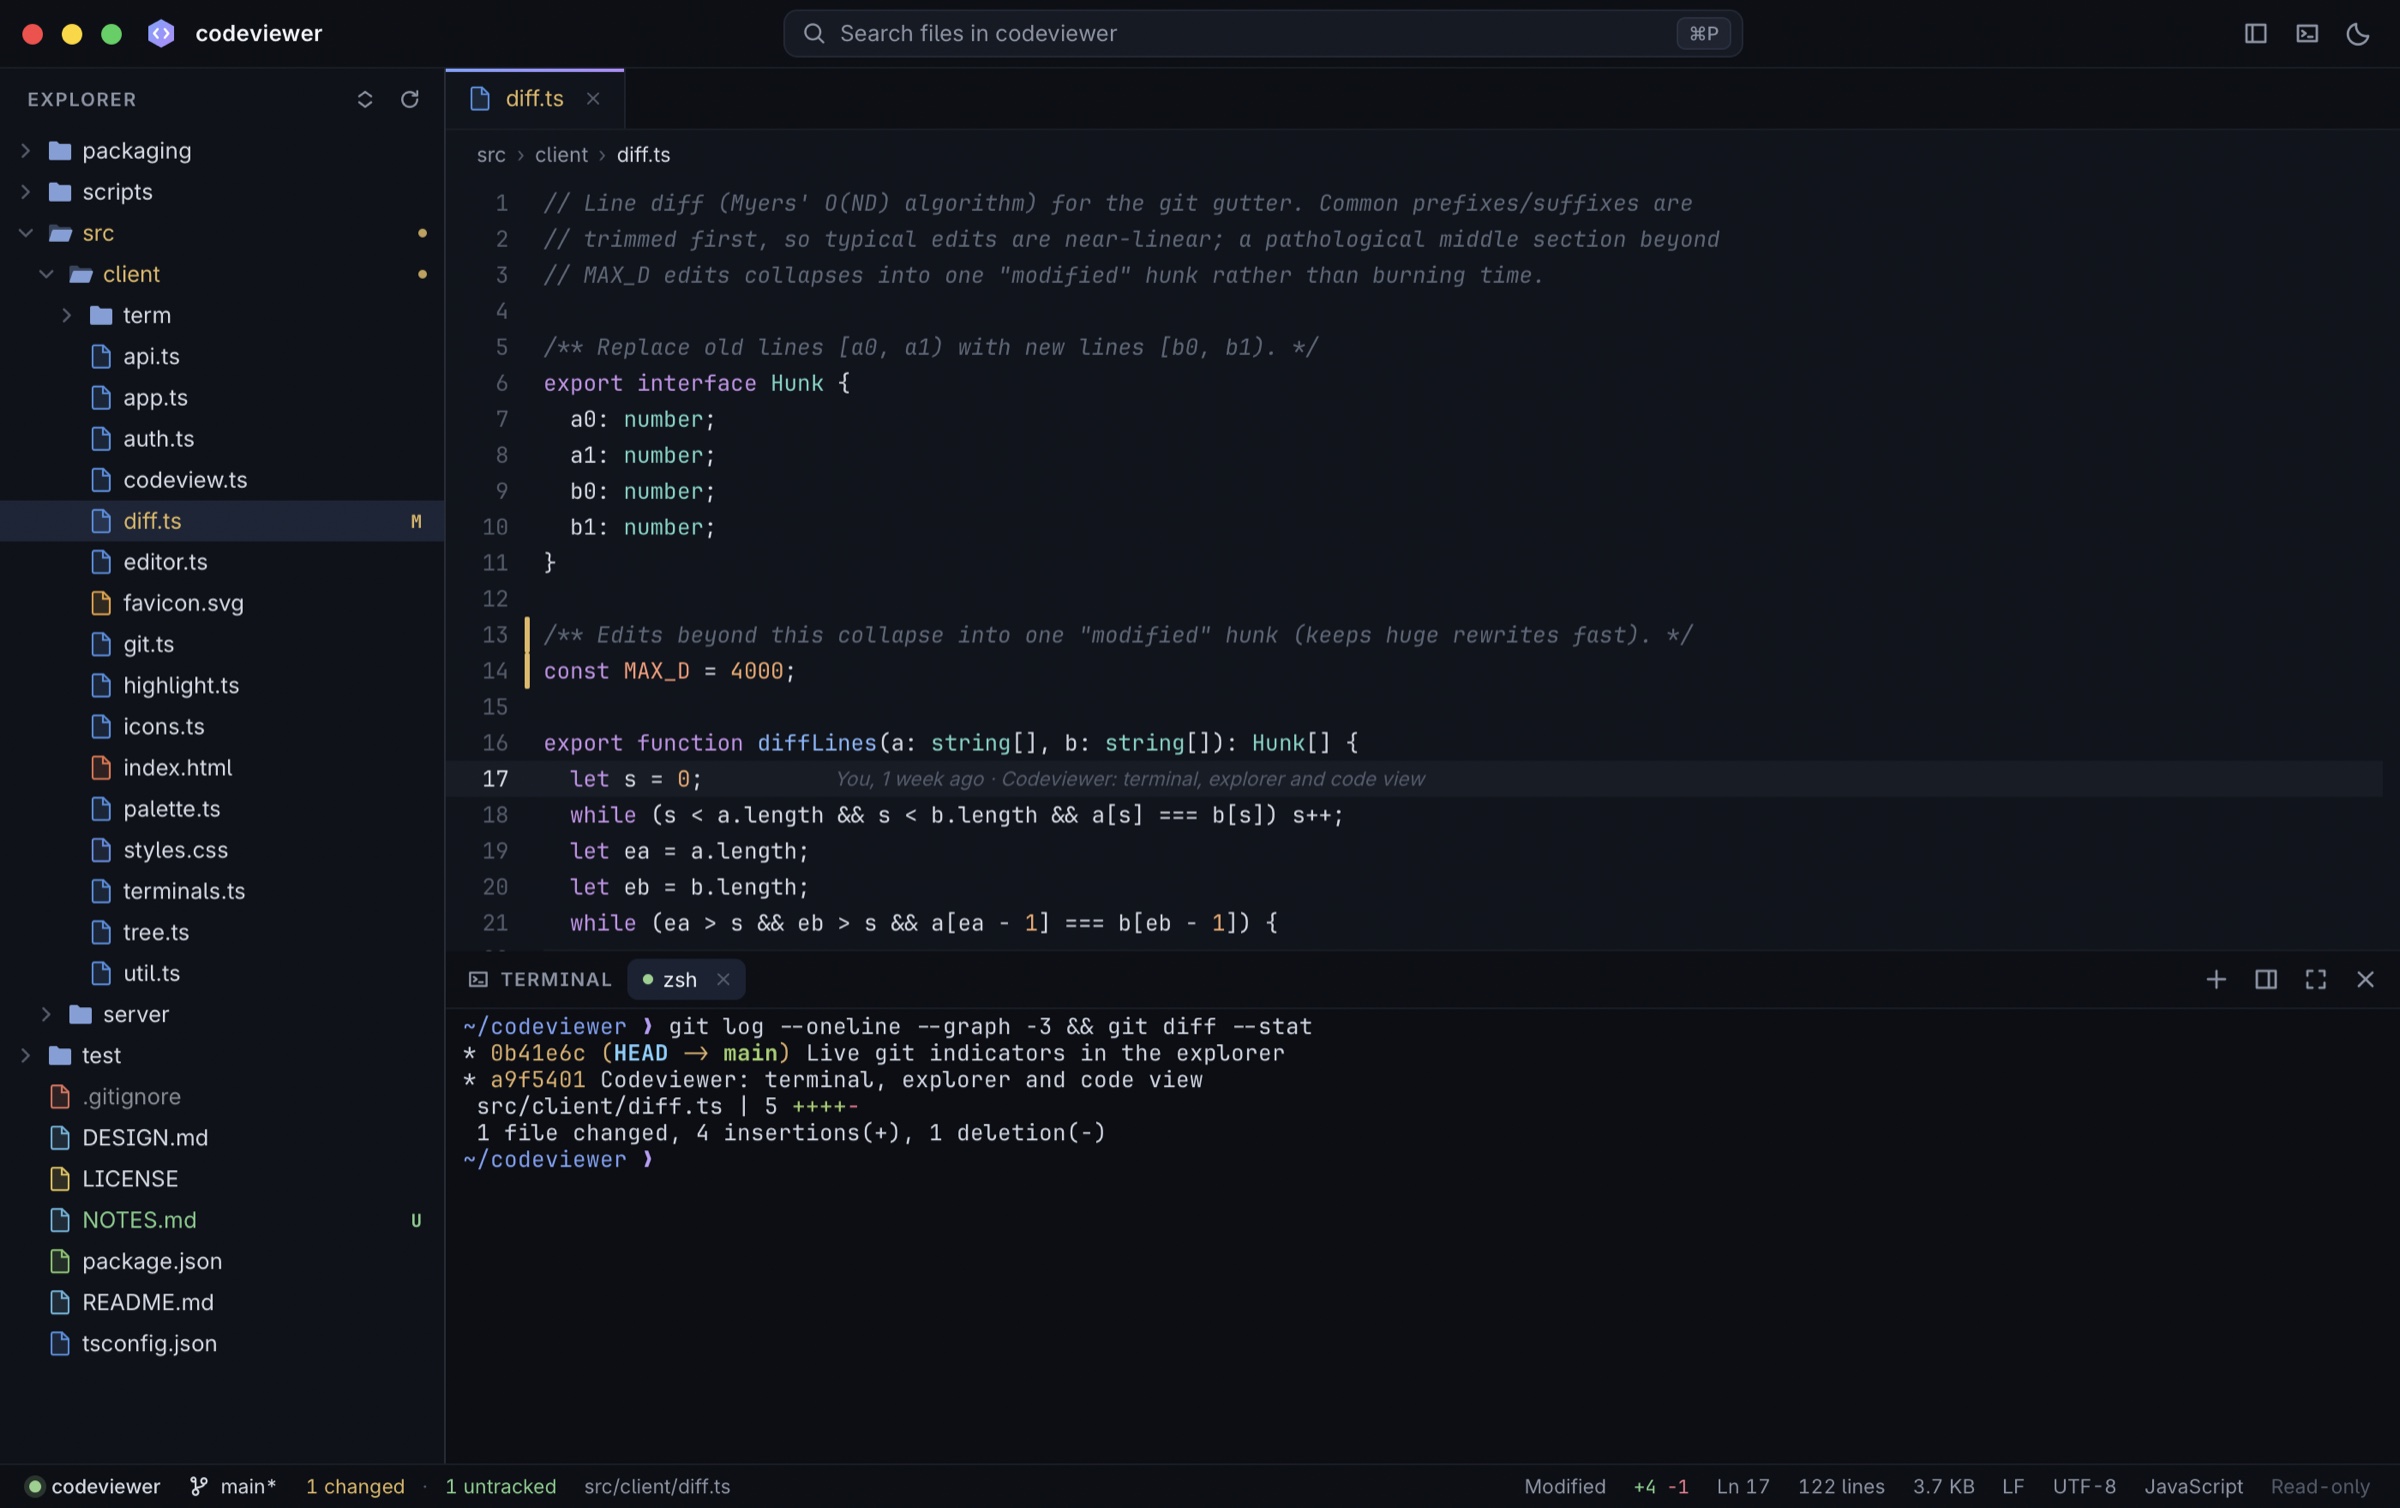Click '1 changed' in status bar
The image size is (2400, 1508).
[355, 1486]
